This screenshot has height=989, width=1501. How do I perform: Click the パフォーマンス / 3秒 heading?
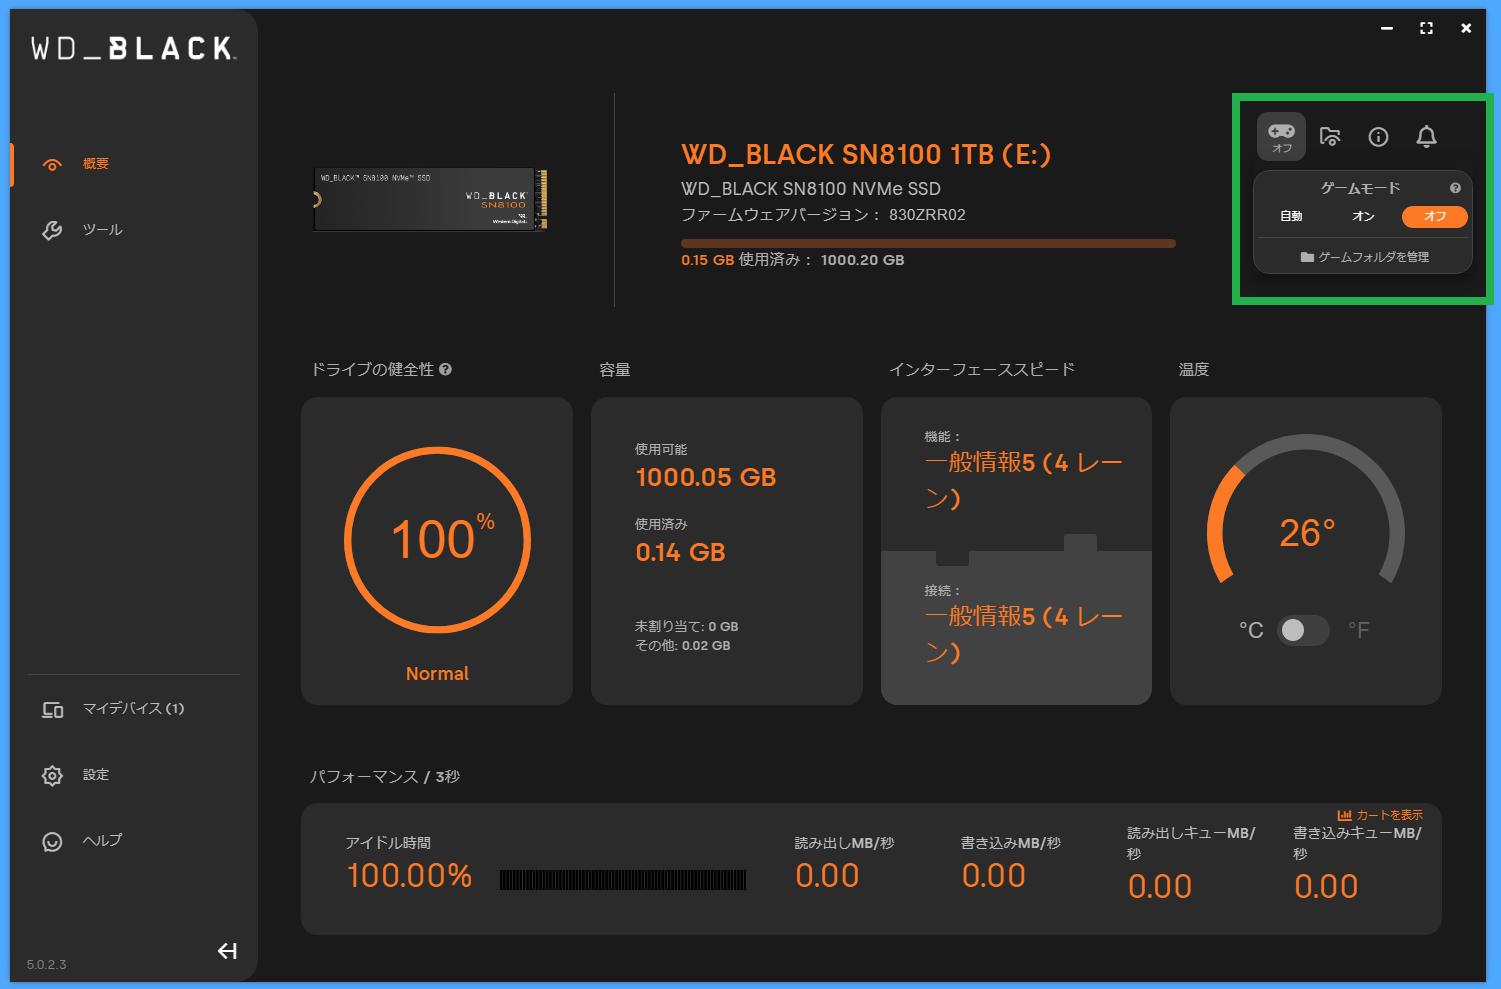click(385, 777)
